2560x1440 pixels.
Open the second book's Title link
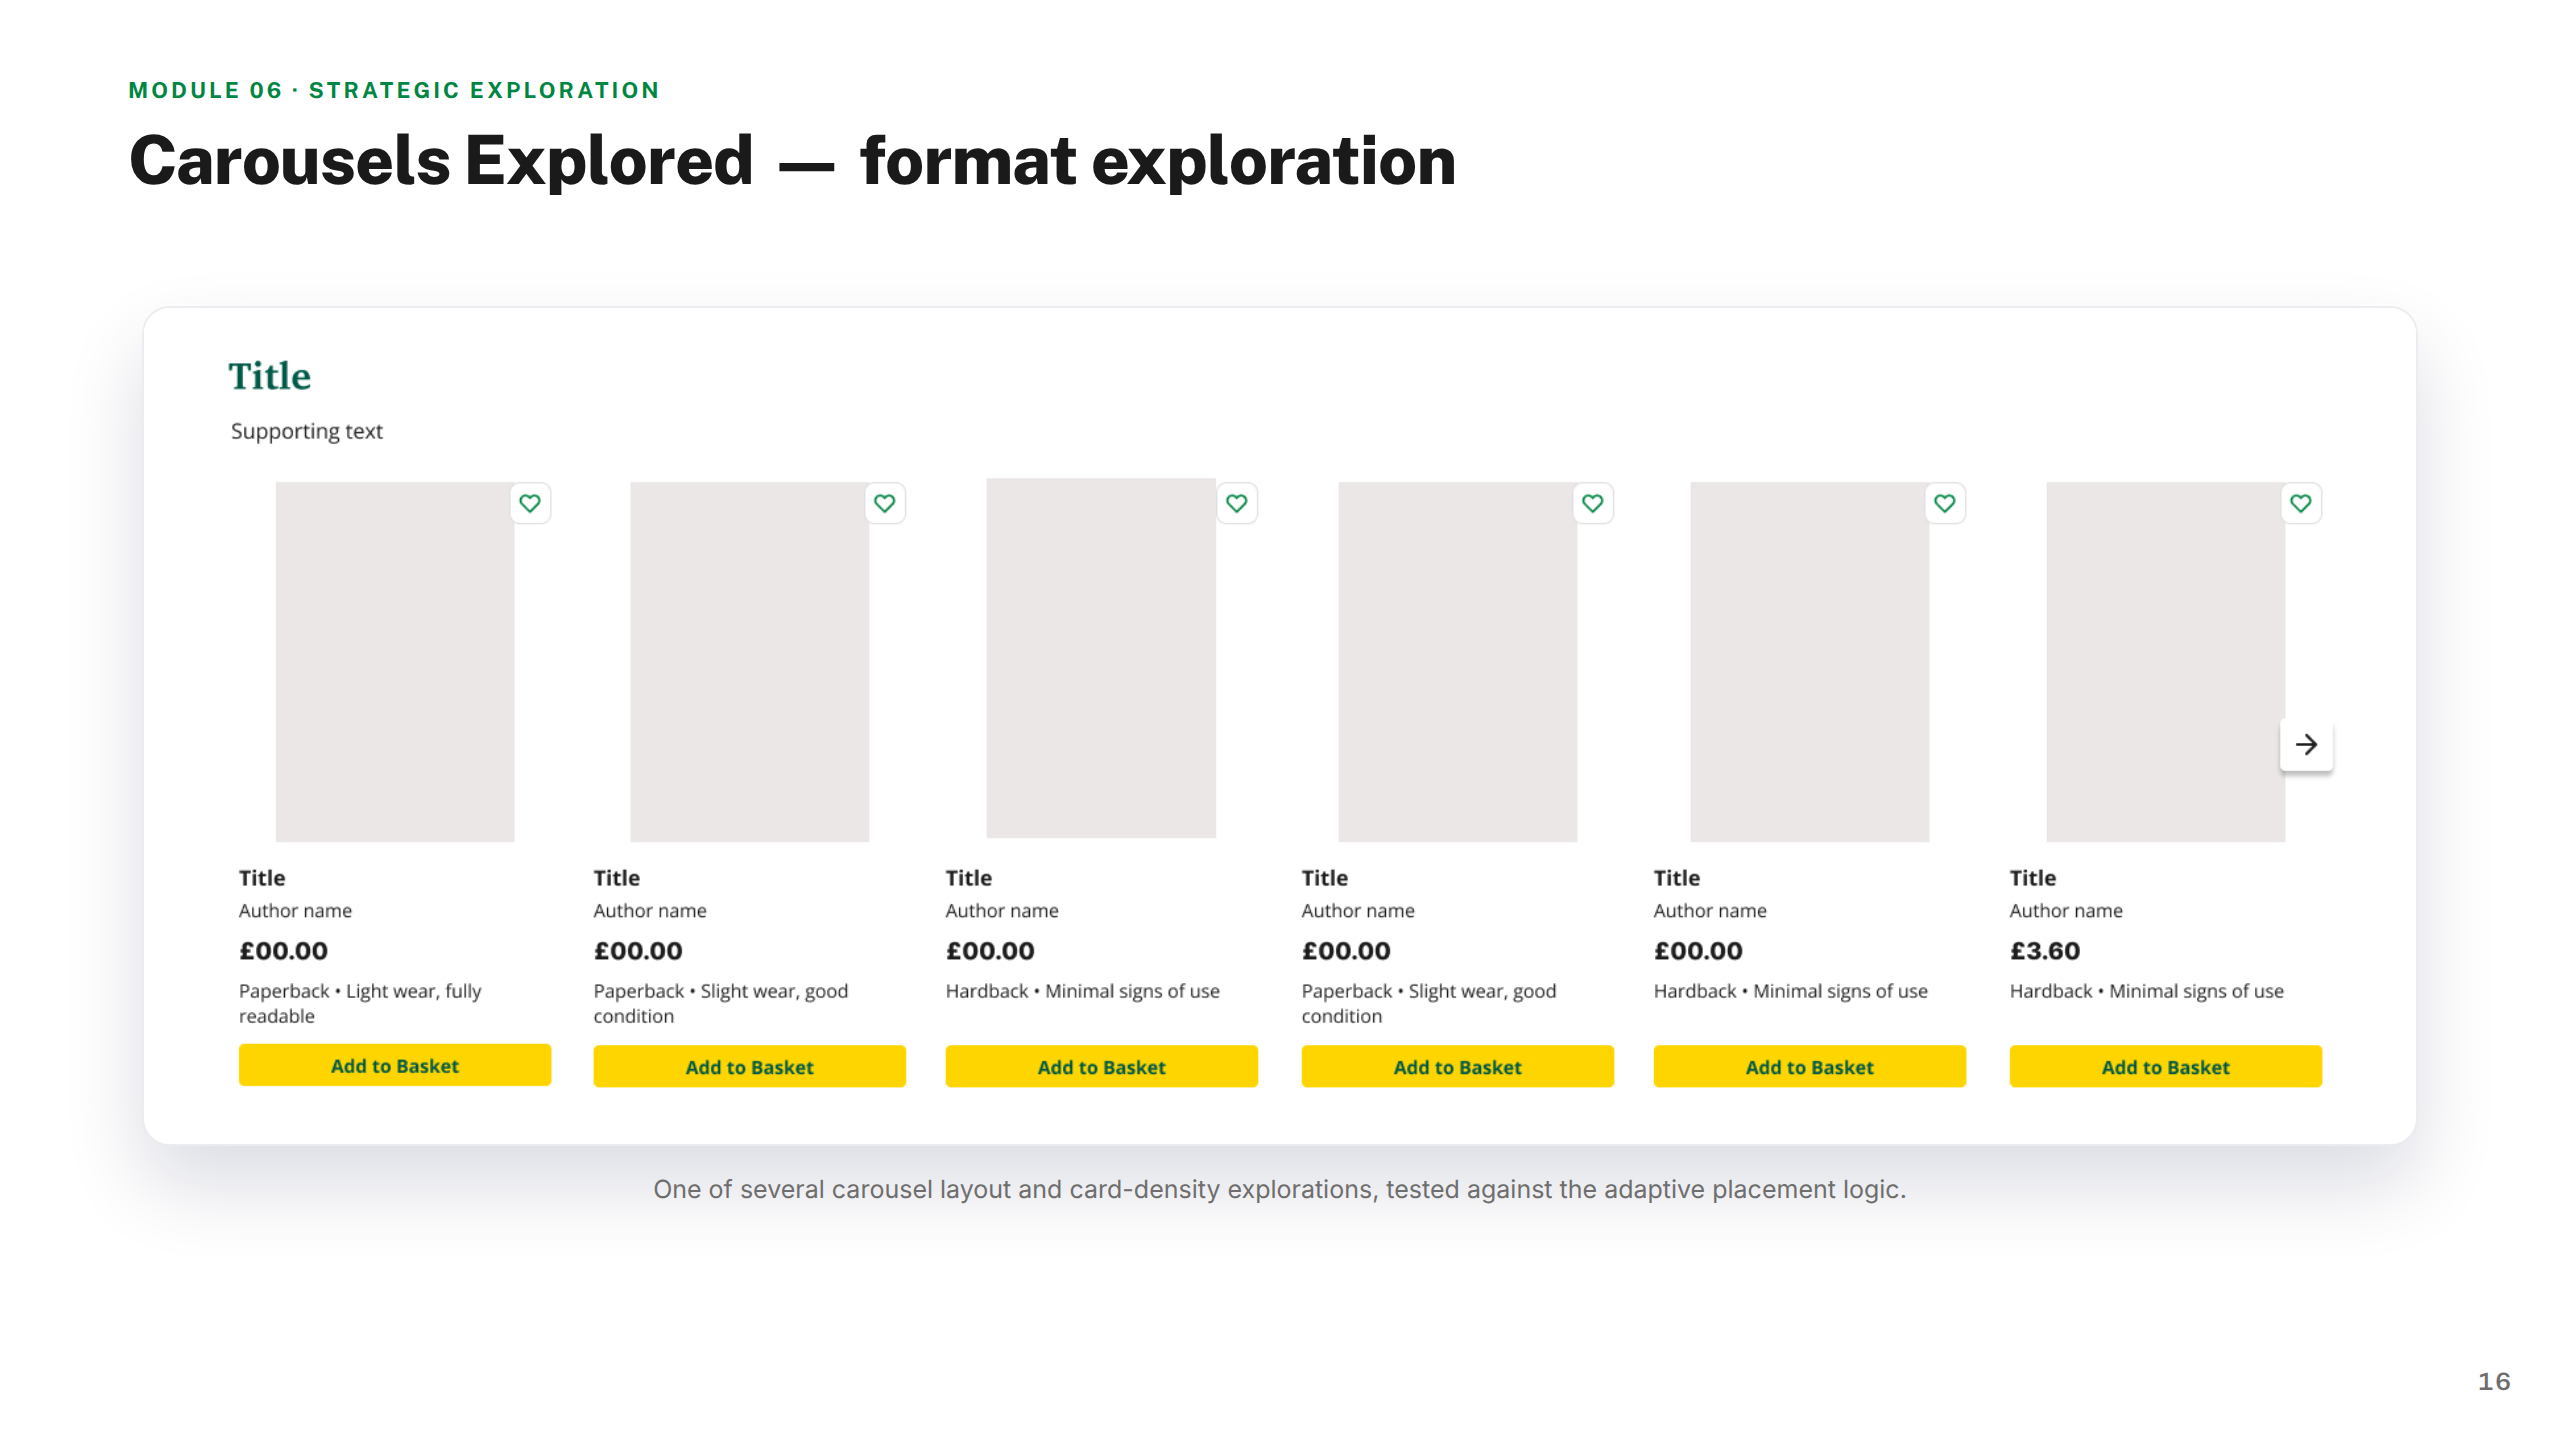[617, 878]
